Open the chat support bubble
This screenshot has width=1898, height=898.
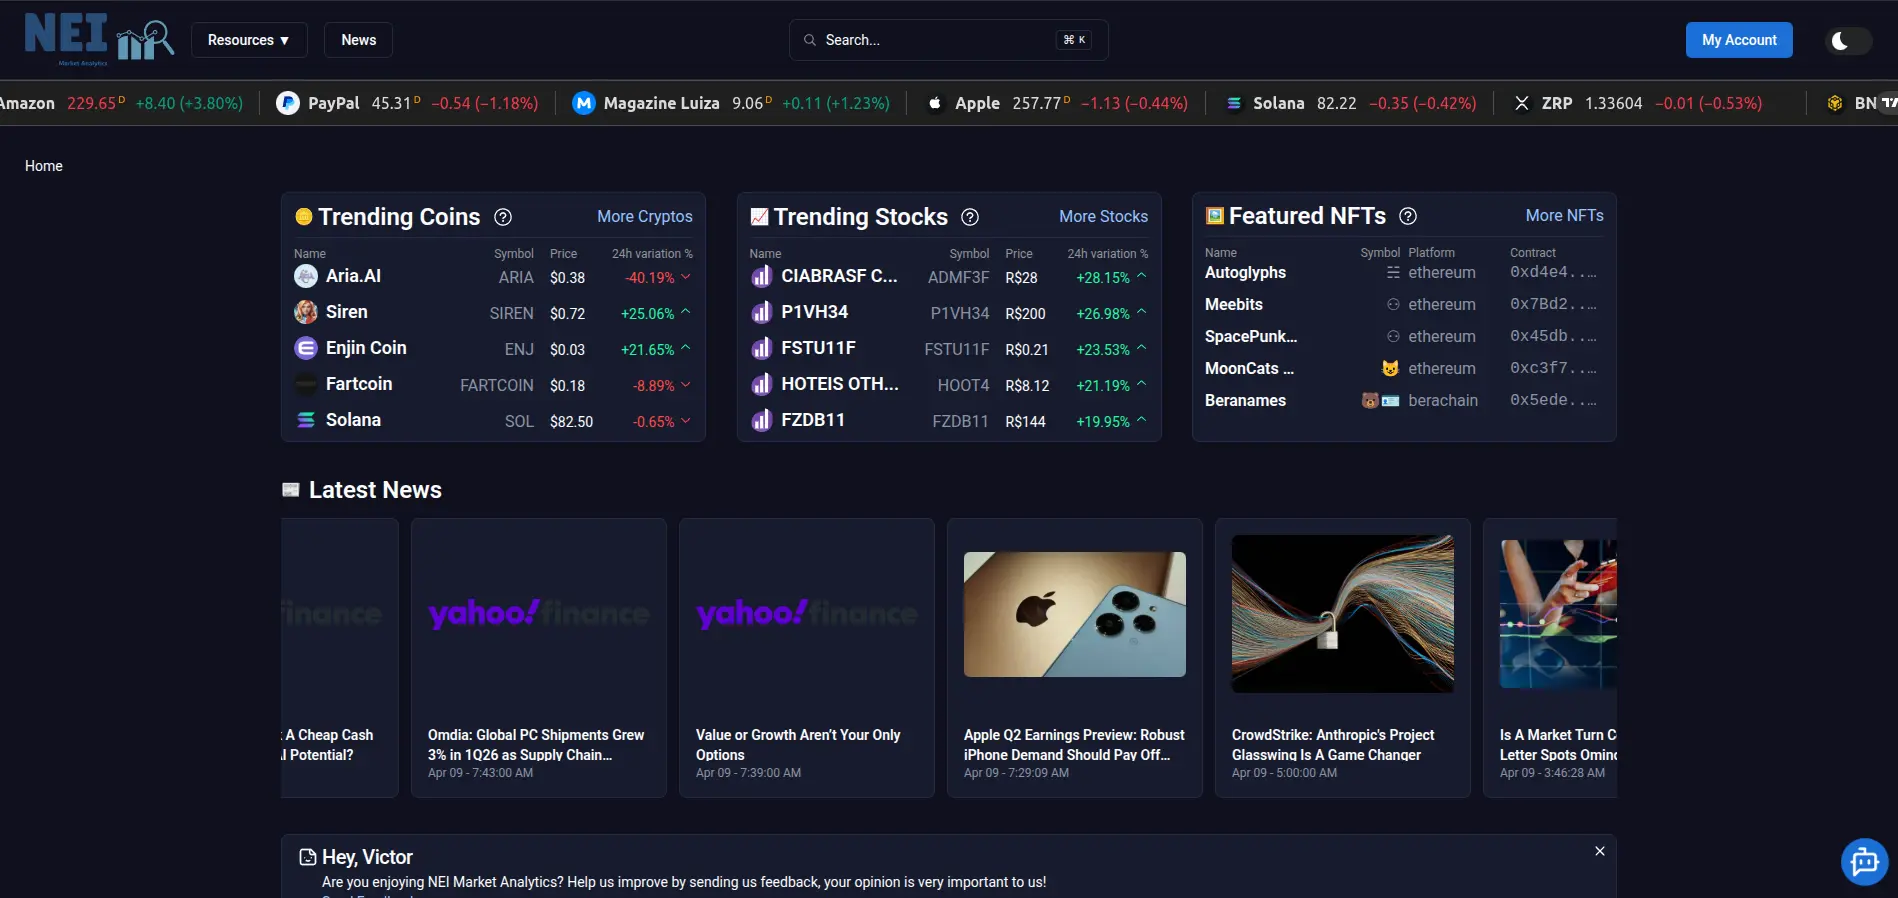(x=1865, y=861)
